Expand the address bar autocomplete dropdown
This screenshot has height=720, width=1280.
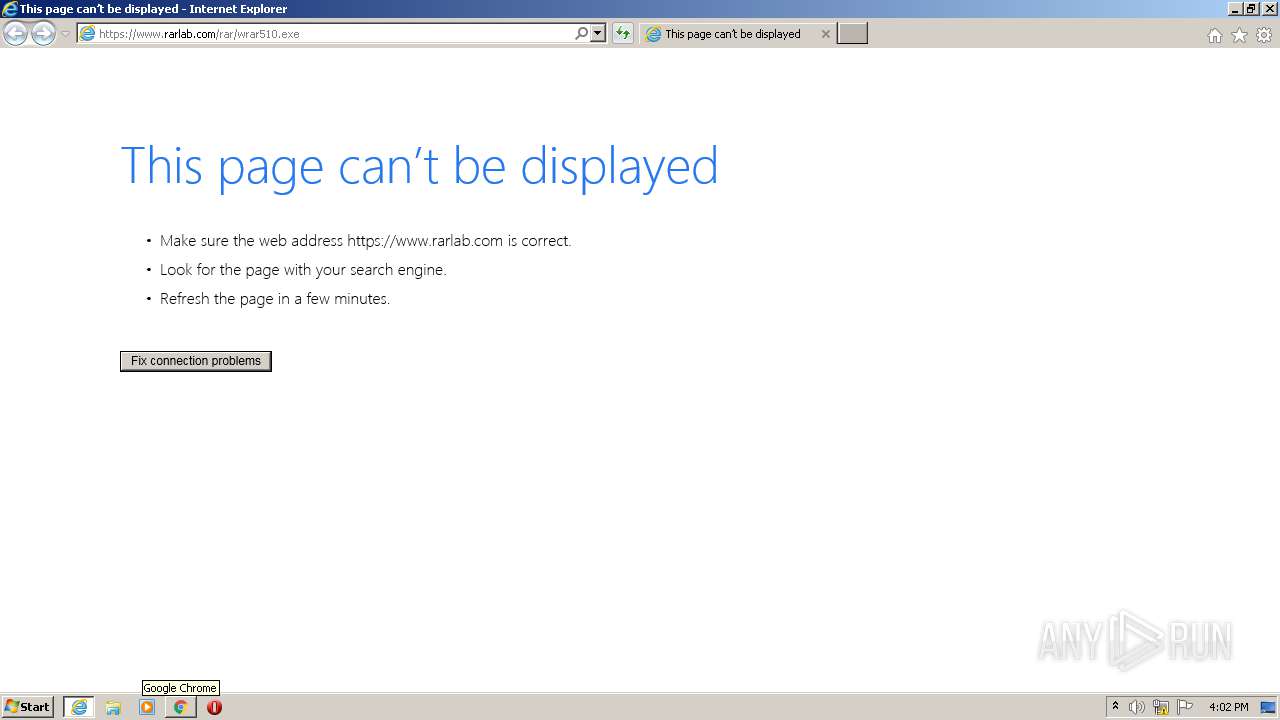598,34
